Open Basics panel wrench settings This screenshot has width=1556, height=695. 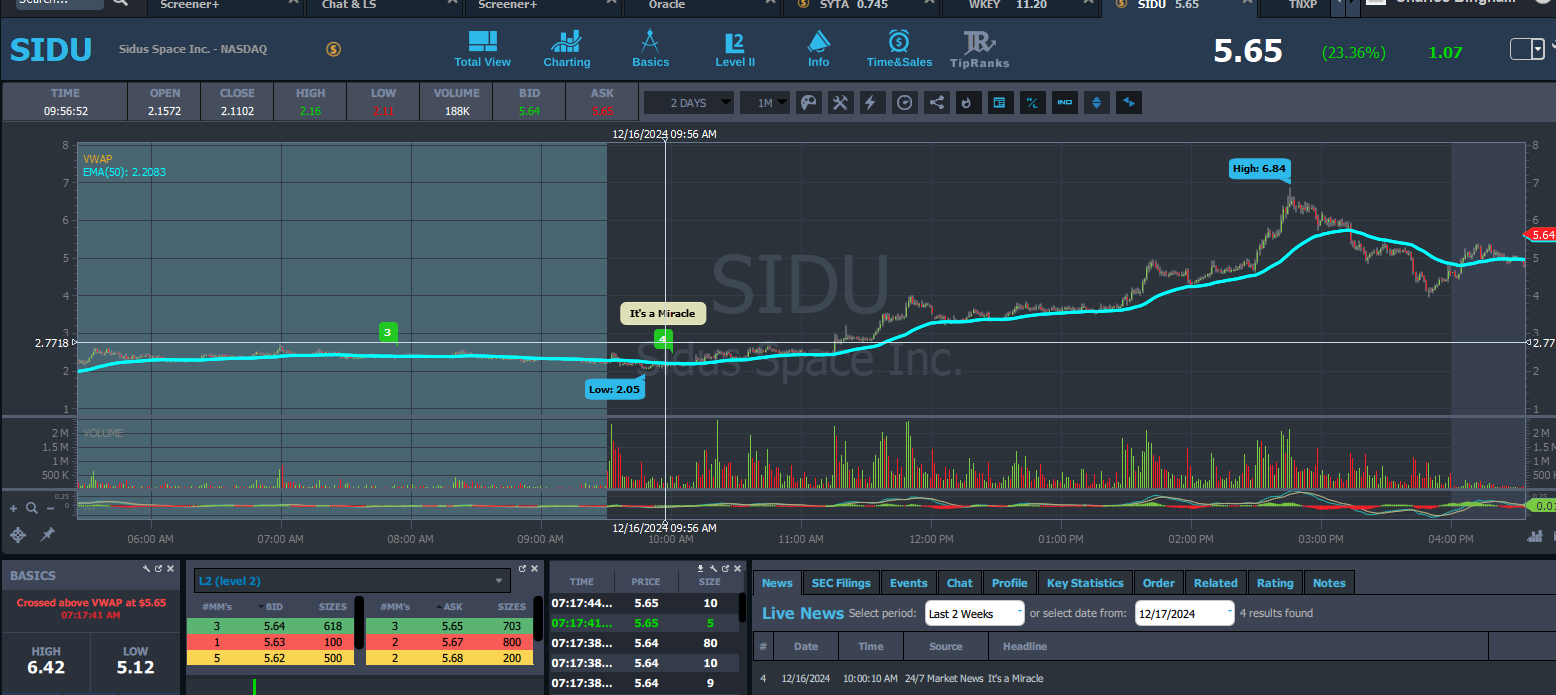click(147, 568)
